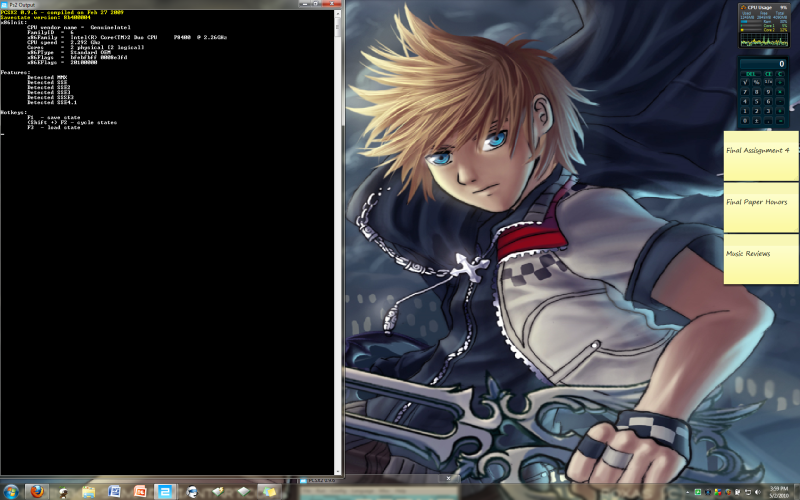Open the Action Center flag tray icon
Screen dimensions: 800x500
[737, 492]
